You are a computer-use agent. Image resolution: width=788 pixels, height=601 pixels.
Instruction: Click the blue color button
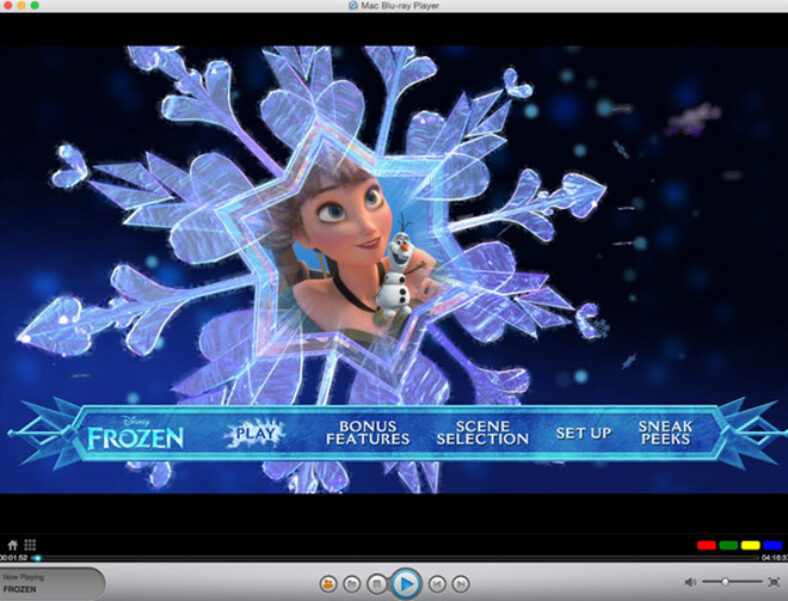click(x=772, y=546)
